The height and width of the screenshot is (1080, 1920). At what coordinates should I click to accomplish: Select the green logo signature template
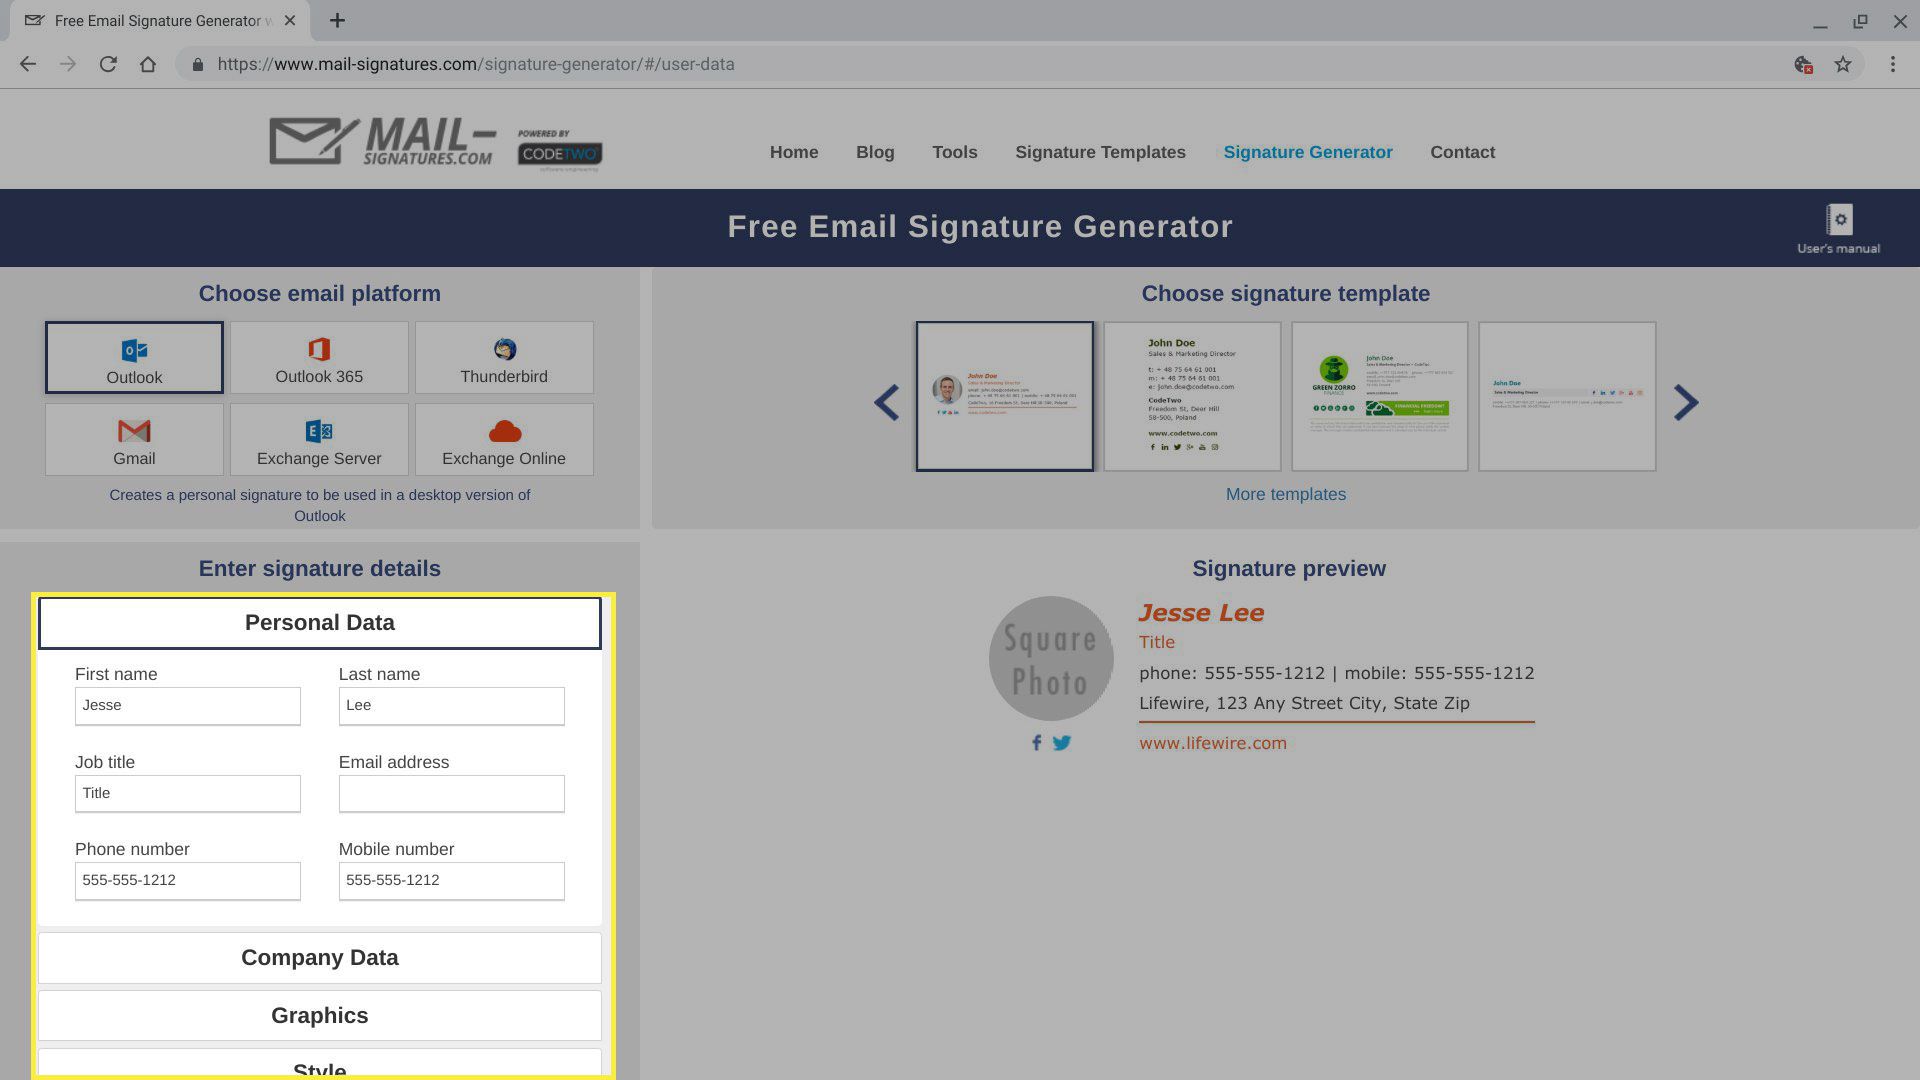tap(1378, 396)
